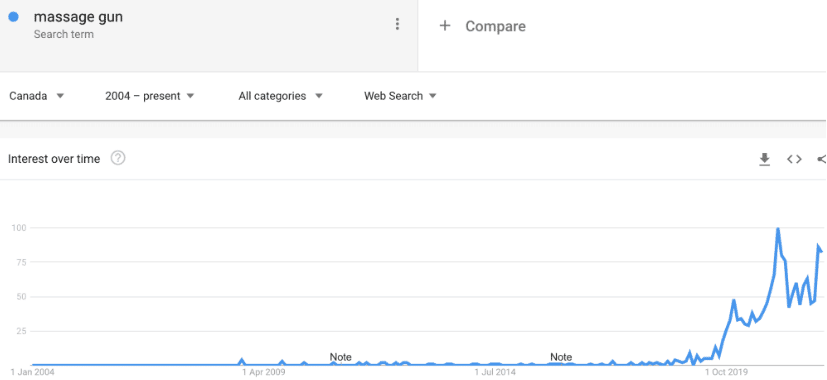
Task: Click the Compare text to add a term
Action: click(x=495, y=26)
